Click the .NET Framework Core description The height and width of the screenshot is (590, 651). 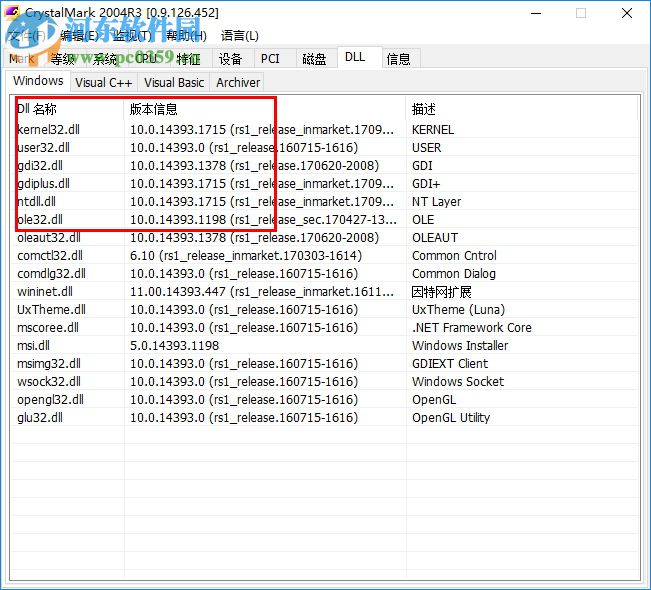[472, 328]
